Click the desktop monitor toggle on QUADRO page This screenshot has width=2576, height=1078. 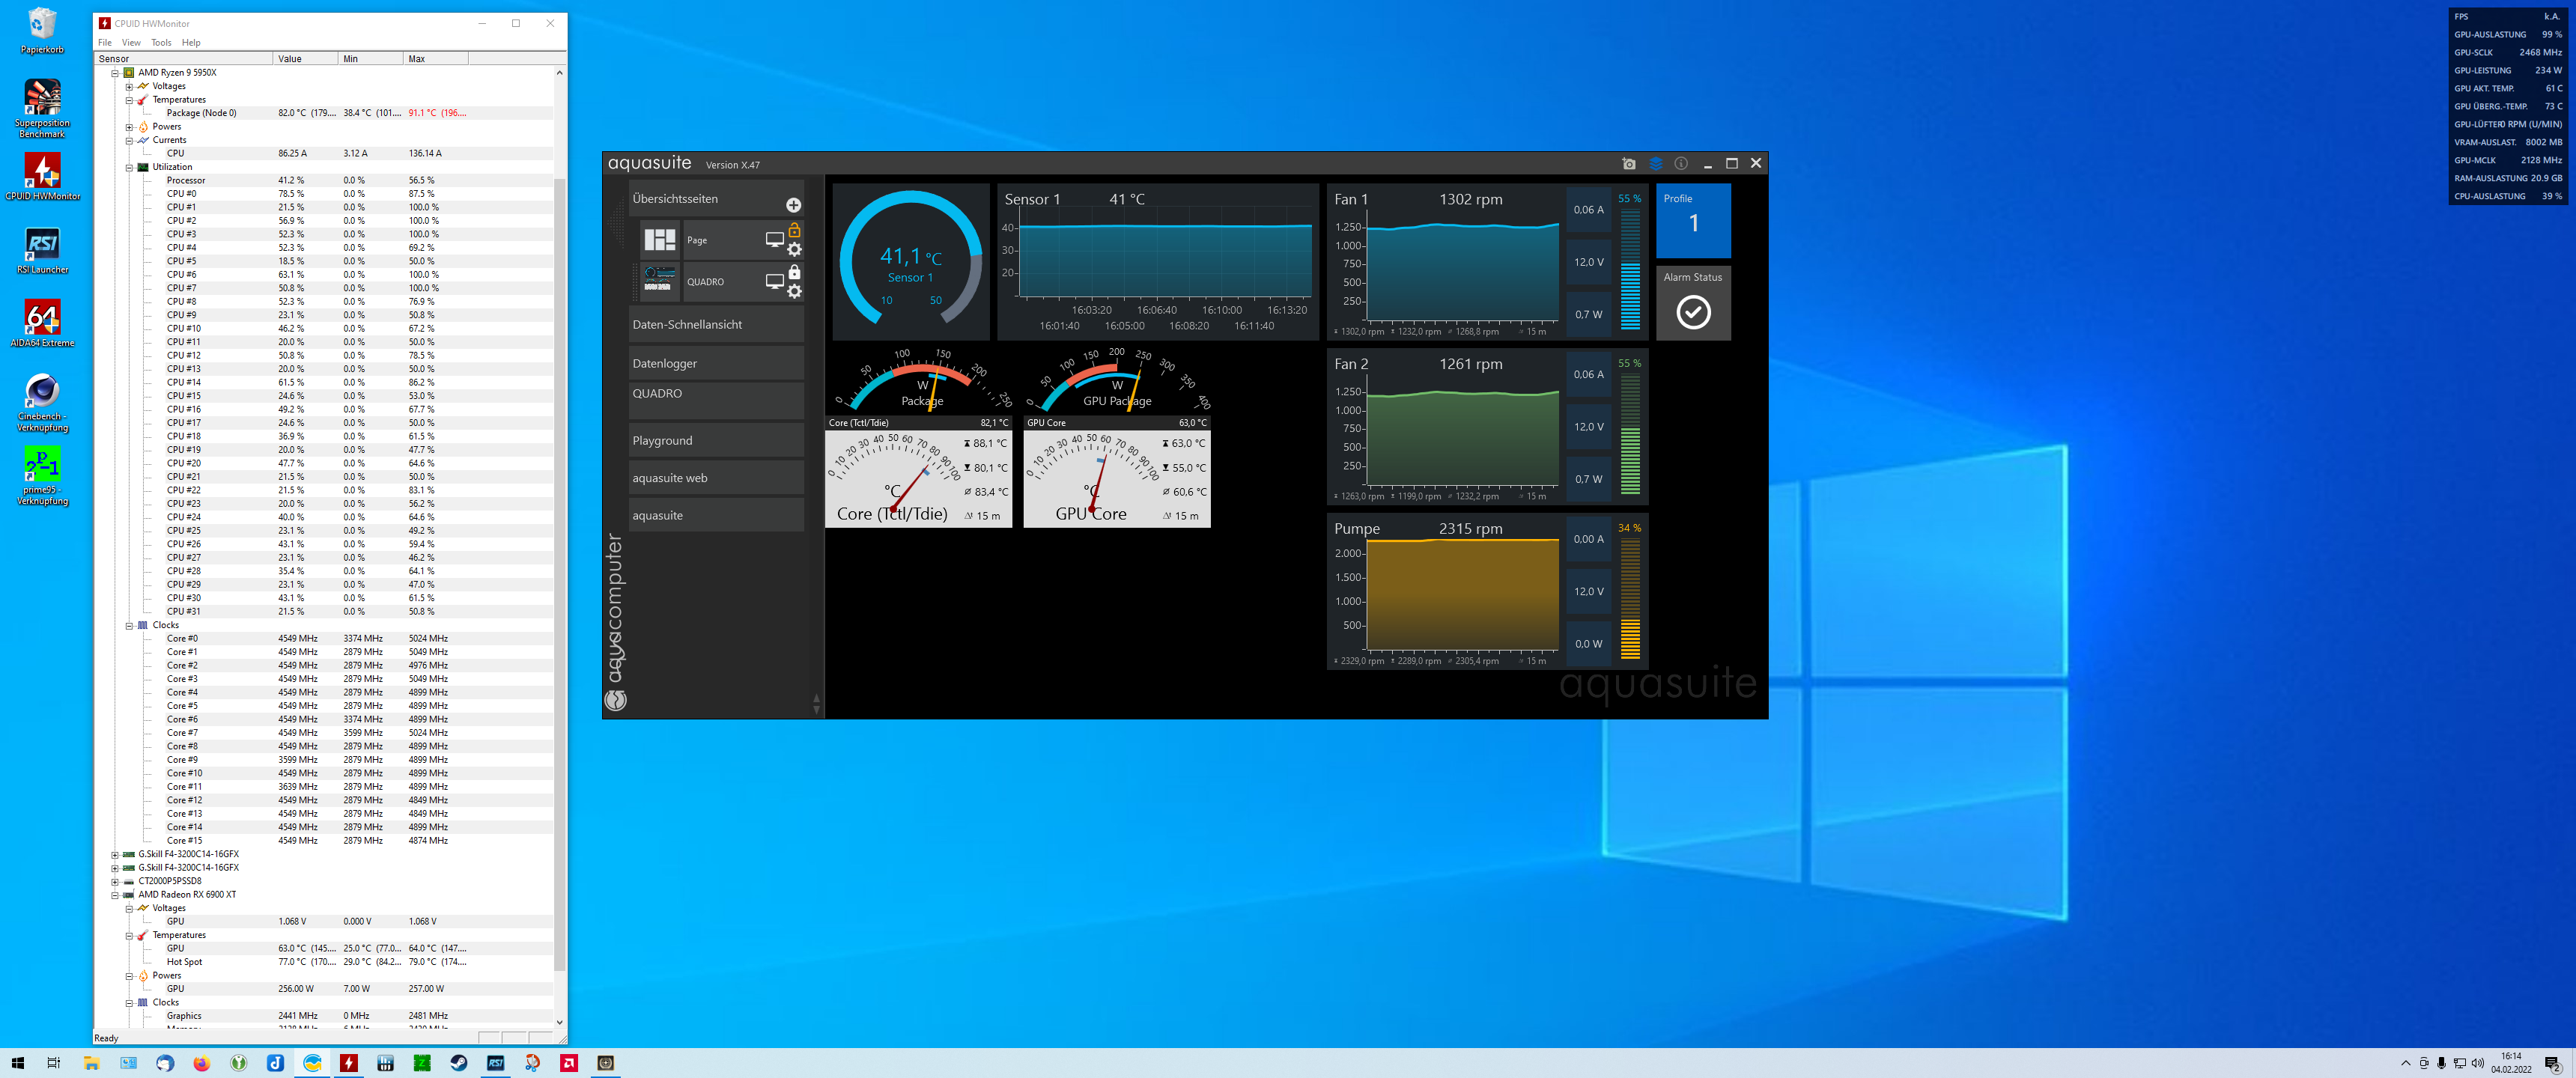pyautogui.click(x=774, y=282)
